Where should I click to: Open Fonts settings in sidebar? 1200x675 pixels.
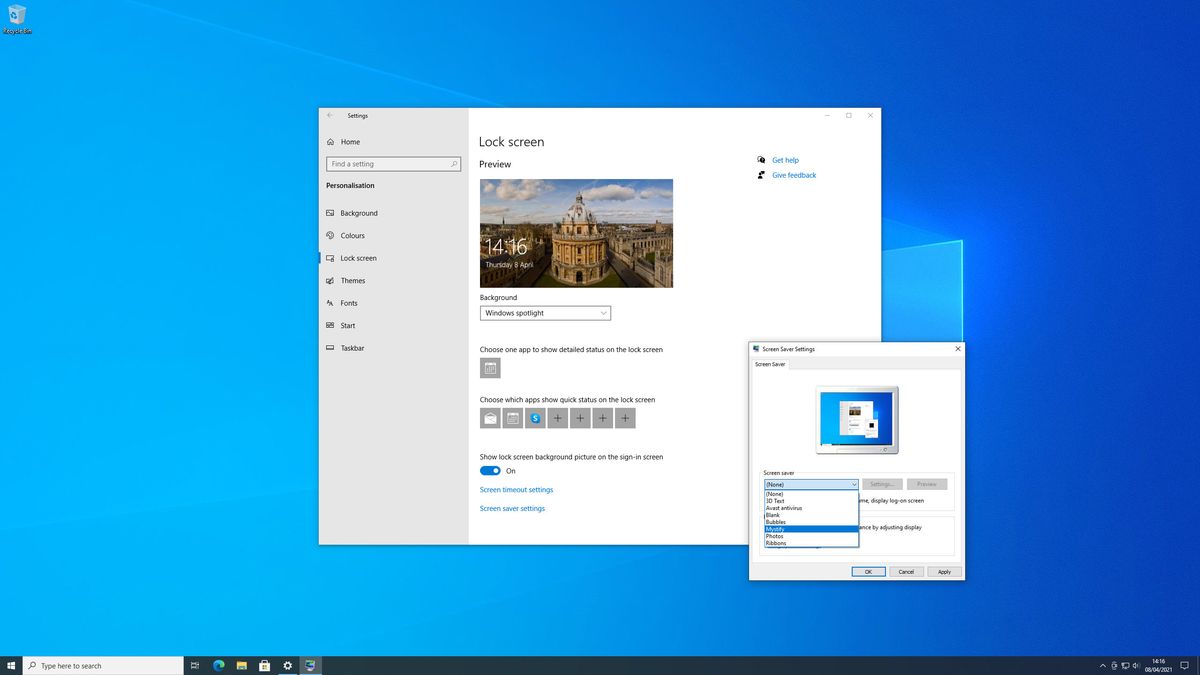[349, 303]
